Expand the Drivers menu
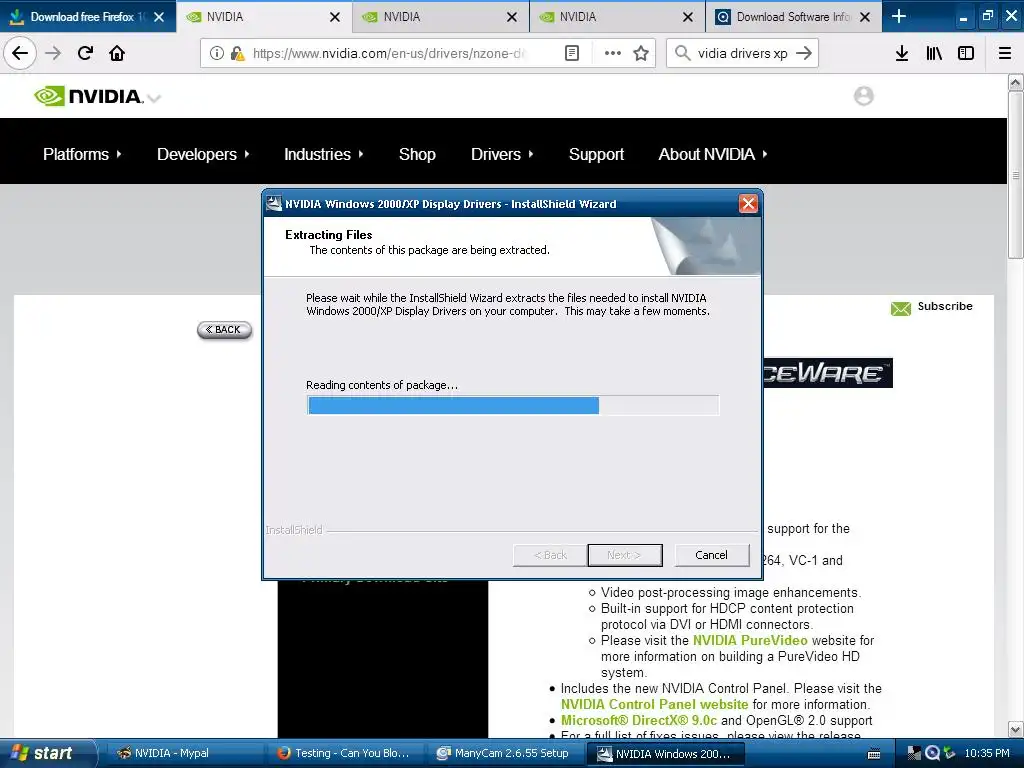This screenshot has height=768, width=1024. pos(502,154)
